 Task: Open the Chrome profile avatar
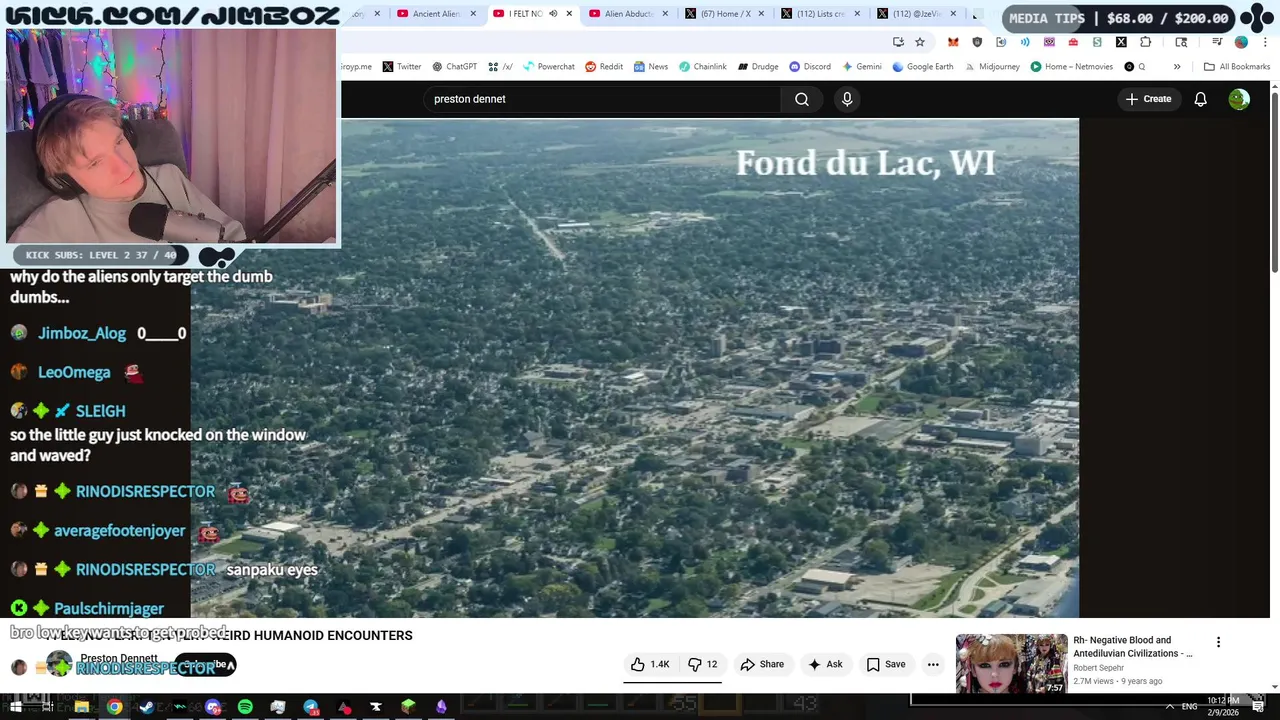pyautogui.click(x=1241, y=42)
